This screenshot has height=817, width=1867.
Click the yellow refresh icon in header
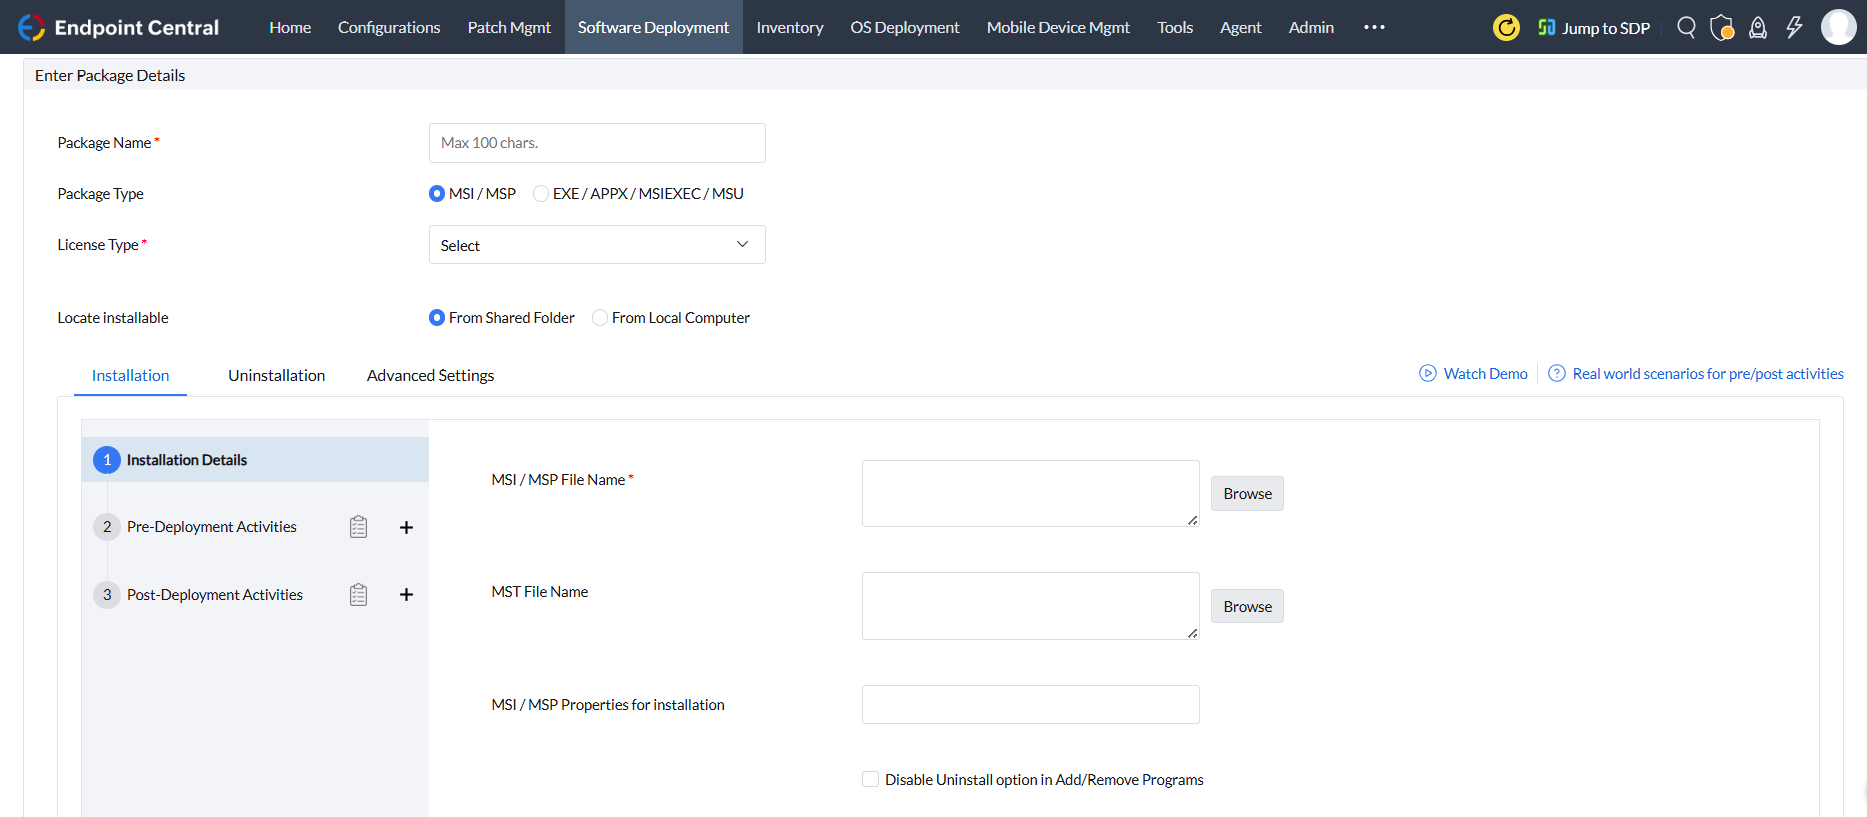(1505, 27)
